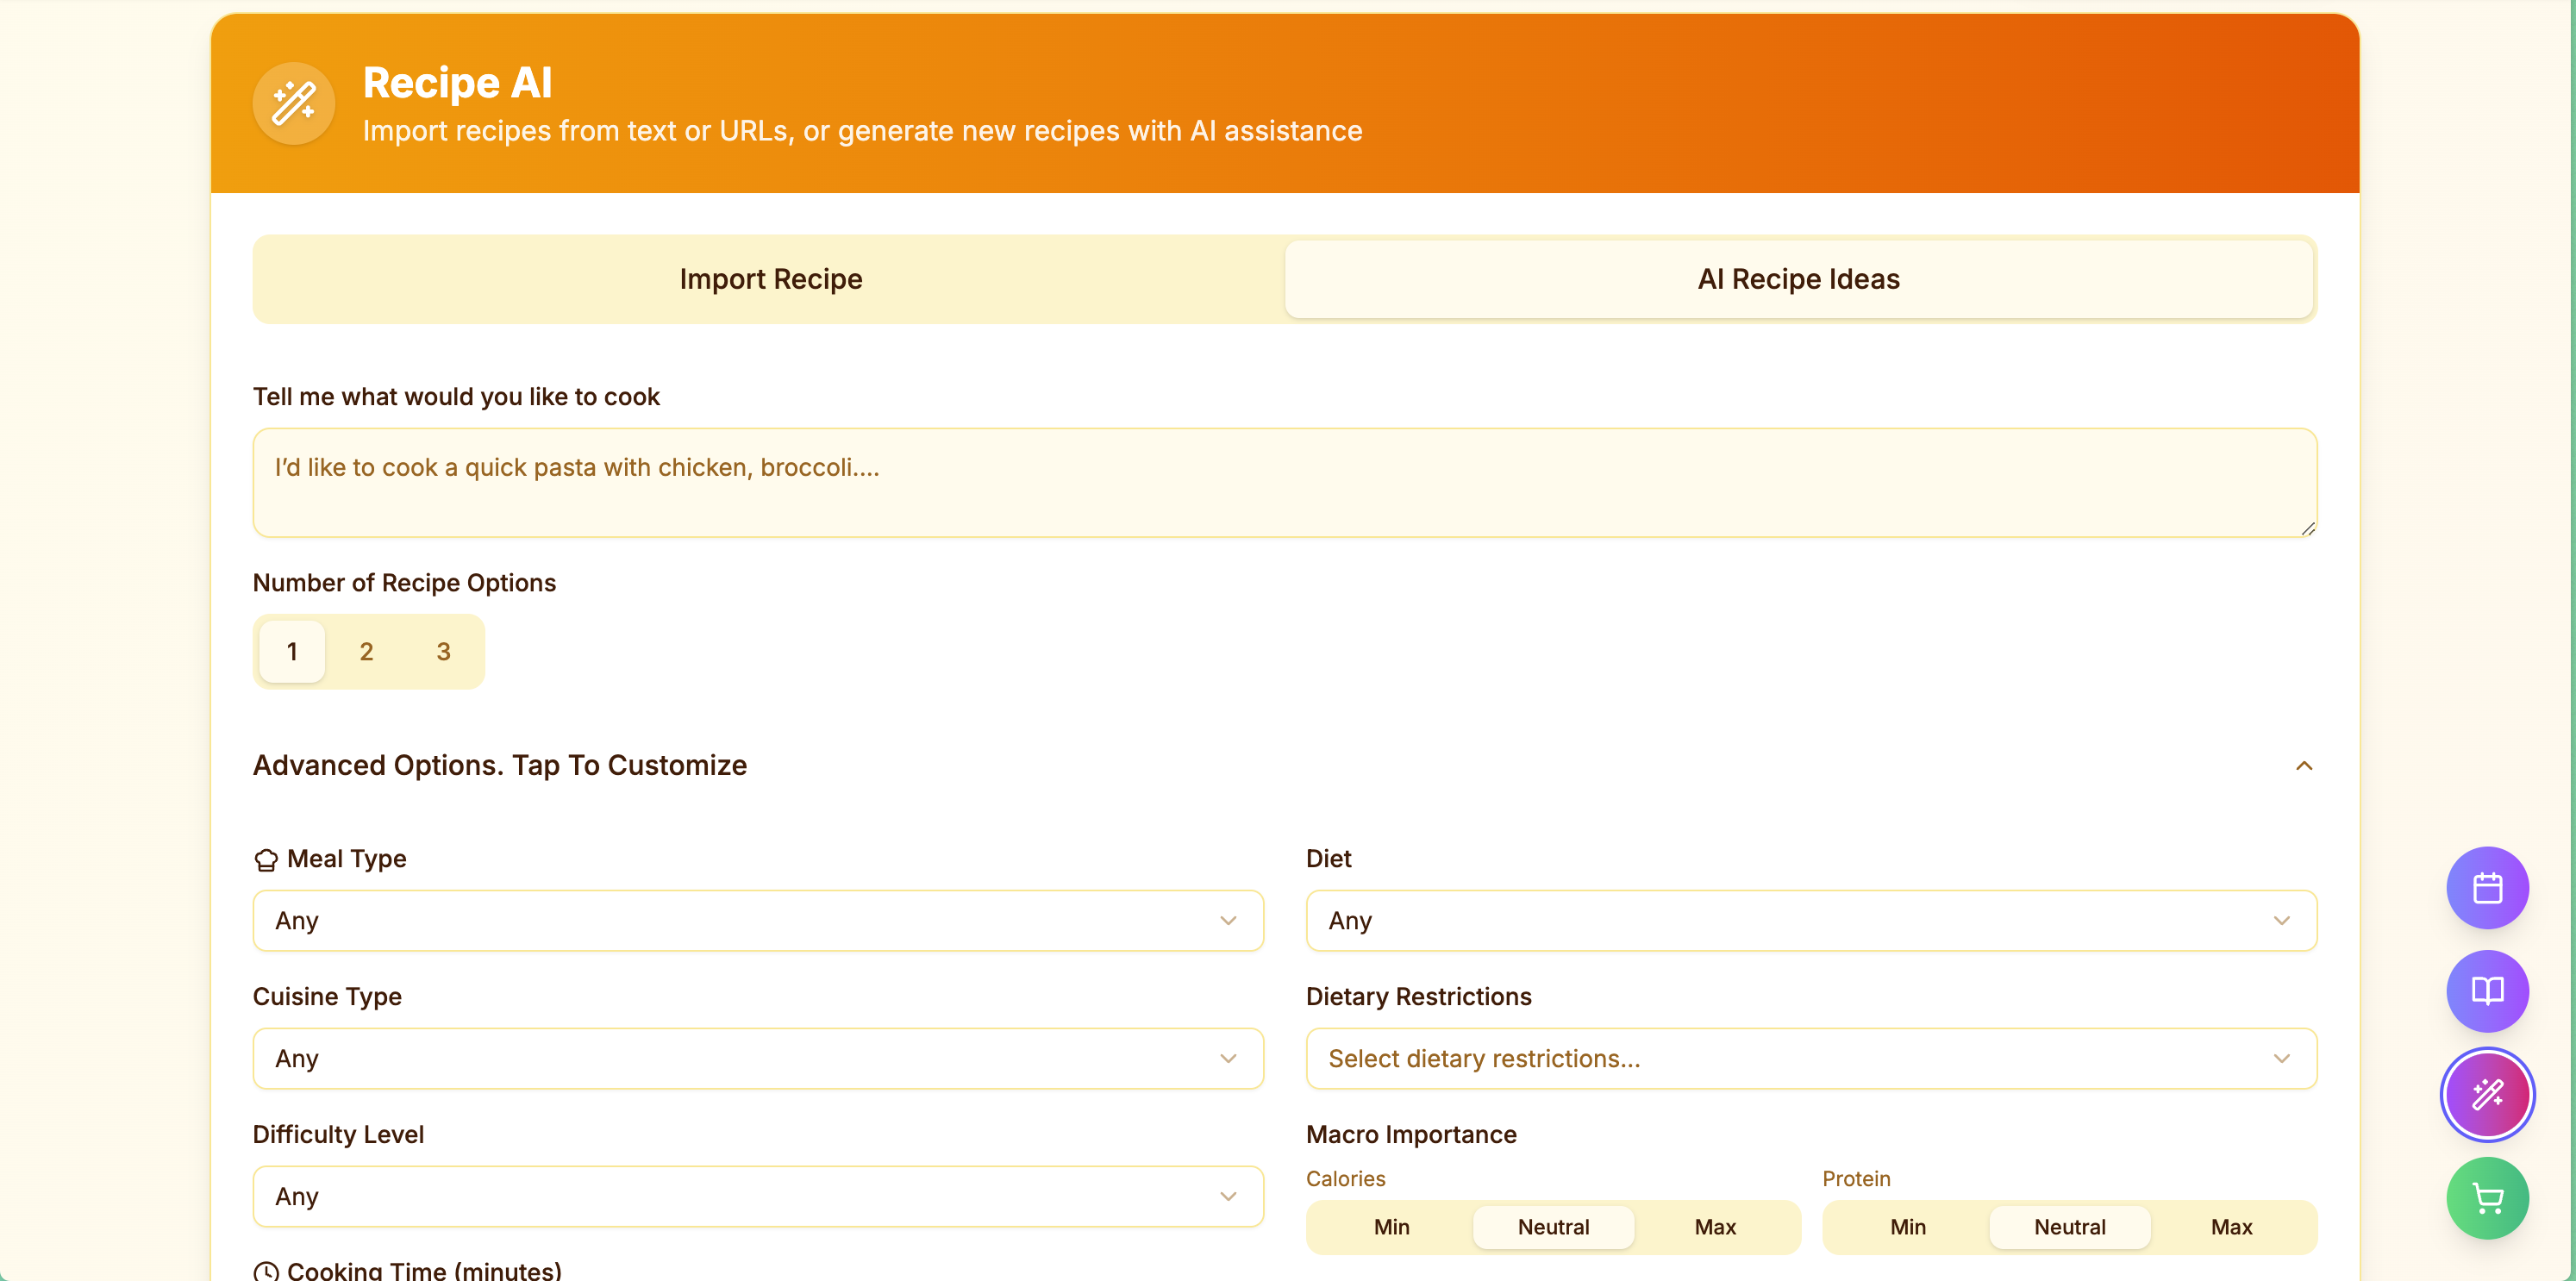Open the recipe book floating button
This screenshot has width=2576, height=1281.
pos(2486,991)
